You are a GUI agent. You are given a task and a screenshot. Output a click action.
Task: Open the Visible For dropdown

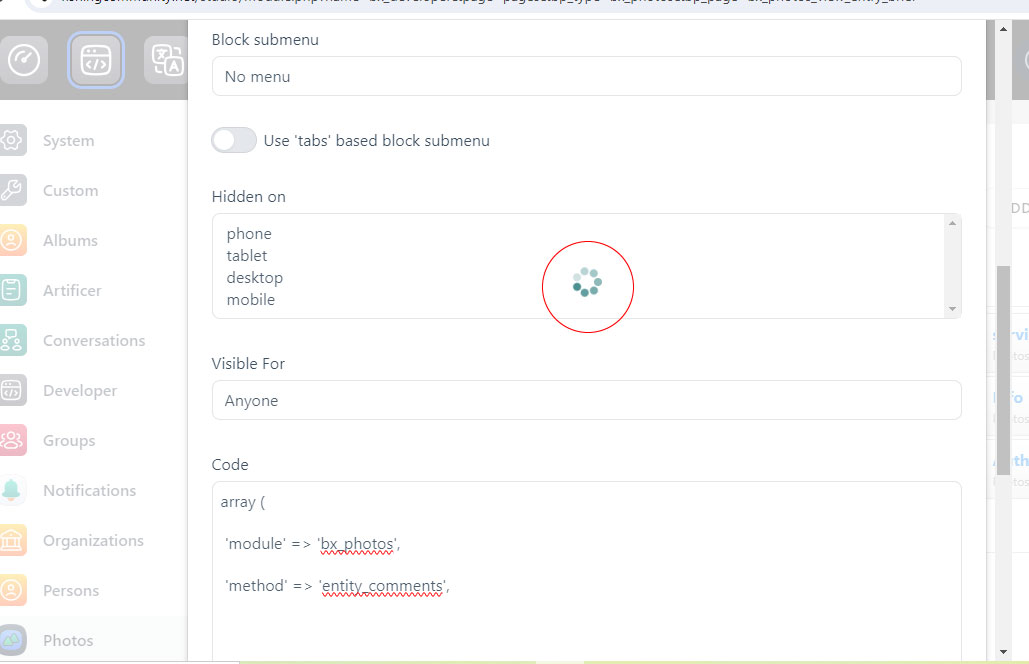[x=586, y=401]
